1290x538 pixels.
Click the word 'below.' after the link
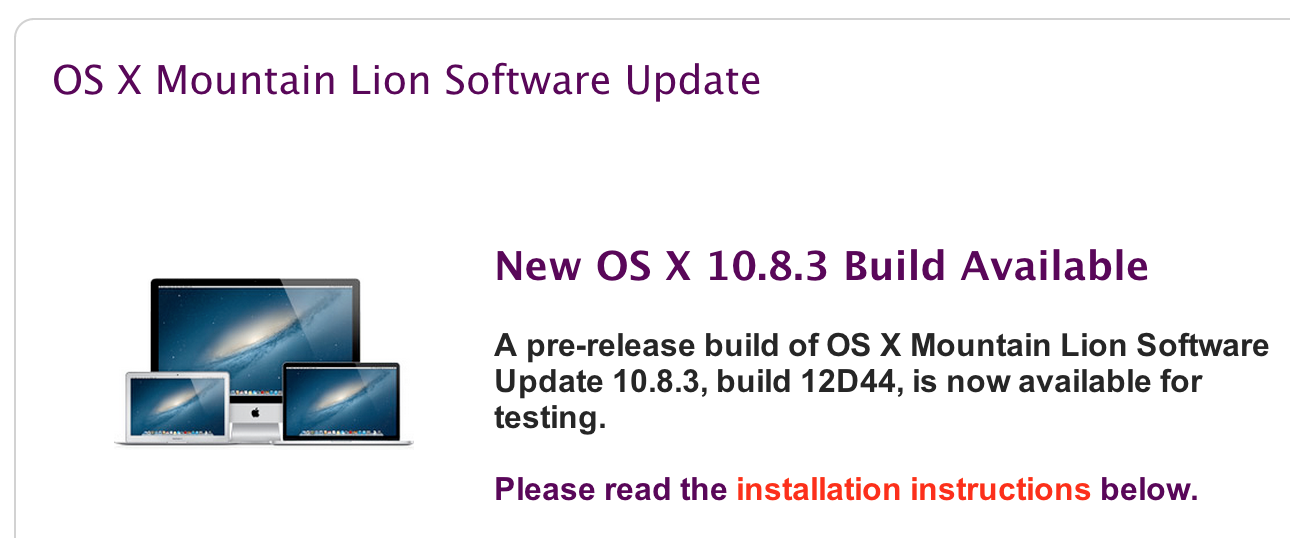1148,490
